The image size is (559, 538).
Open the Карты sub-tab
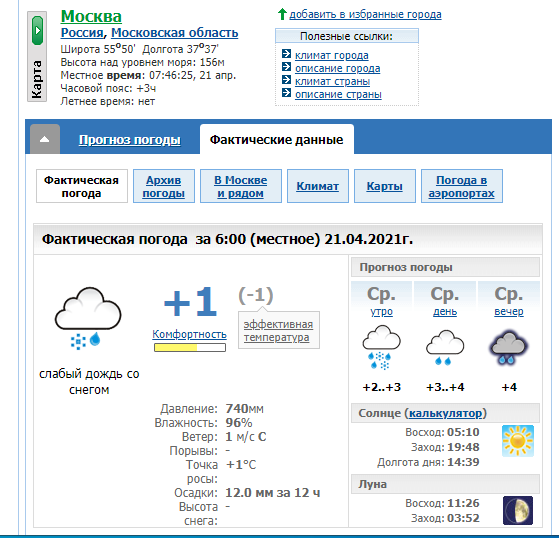[385, 186]
